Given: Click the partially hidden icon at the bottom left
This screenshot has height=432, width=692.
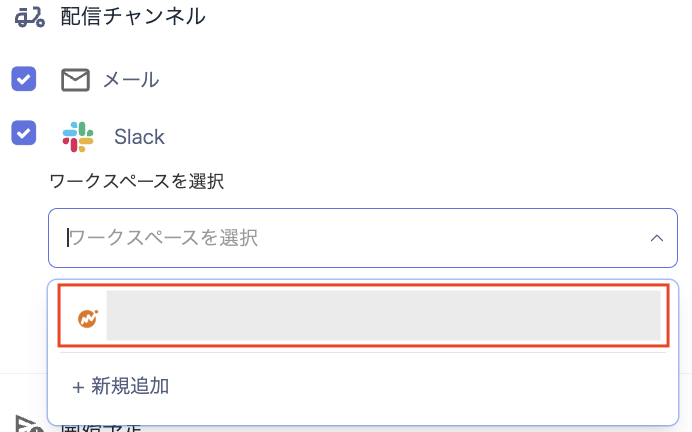Looking at the screenshot, I should point(27,424).
